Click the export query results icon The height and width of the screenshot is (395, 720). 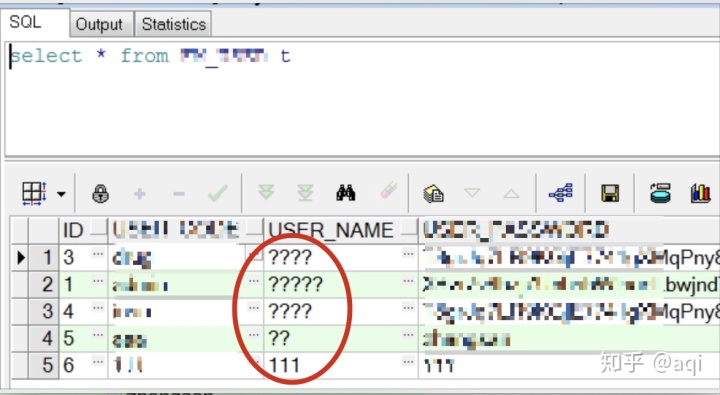pyautogui.click(x=433, y=193)
